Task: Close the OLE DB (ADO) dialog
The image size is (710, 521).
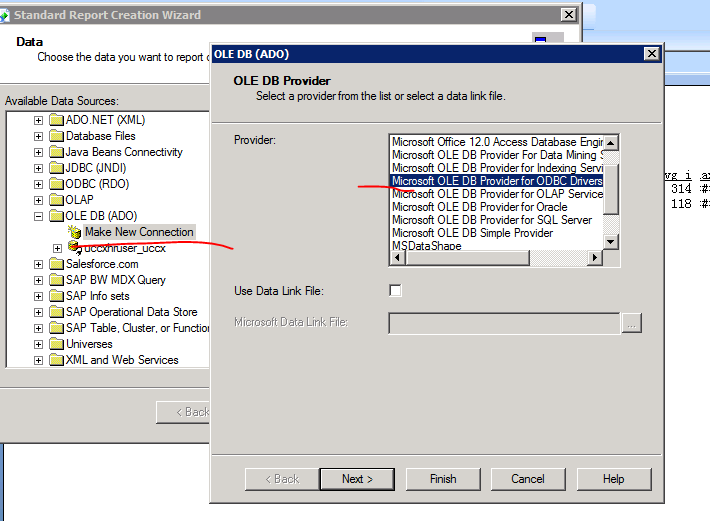Action: coord(652,54)
